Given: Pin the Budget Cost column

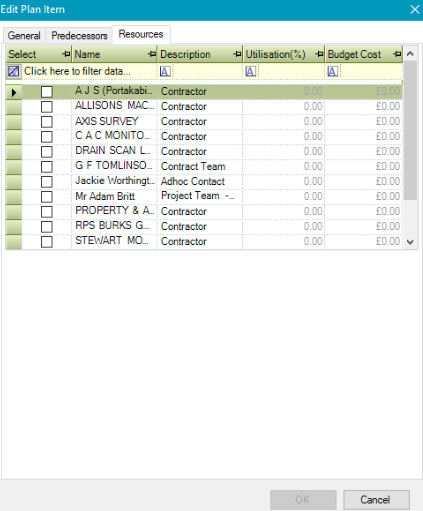Looking at the screenshot, I should click(x=397, y=54).
